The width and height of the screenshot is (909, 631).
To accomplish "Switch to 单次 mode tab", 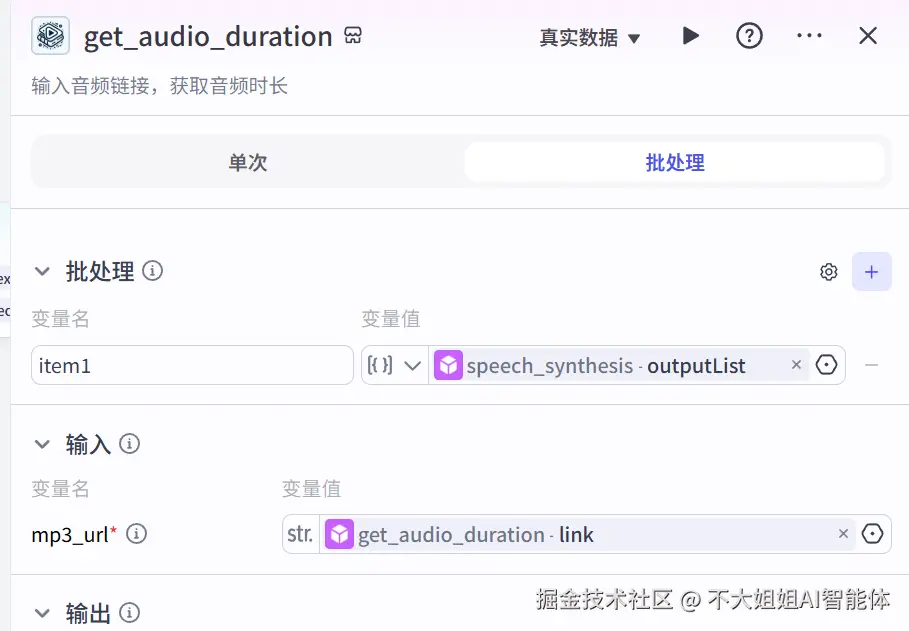I will tap(248, 163).
